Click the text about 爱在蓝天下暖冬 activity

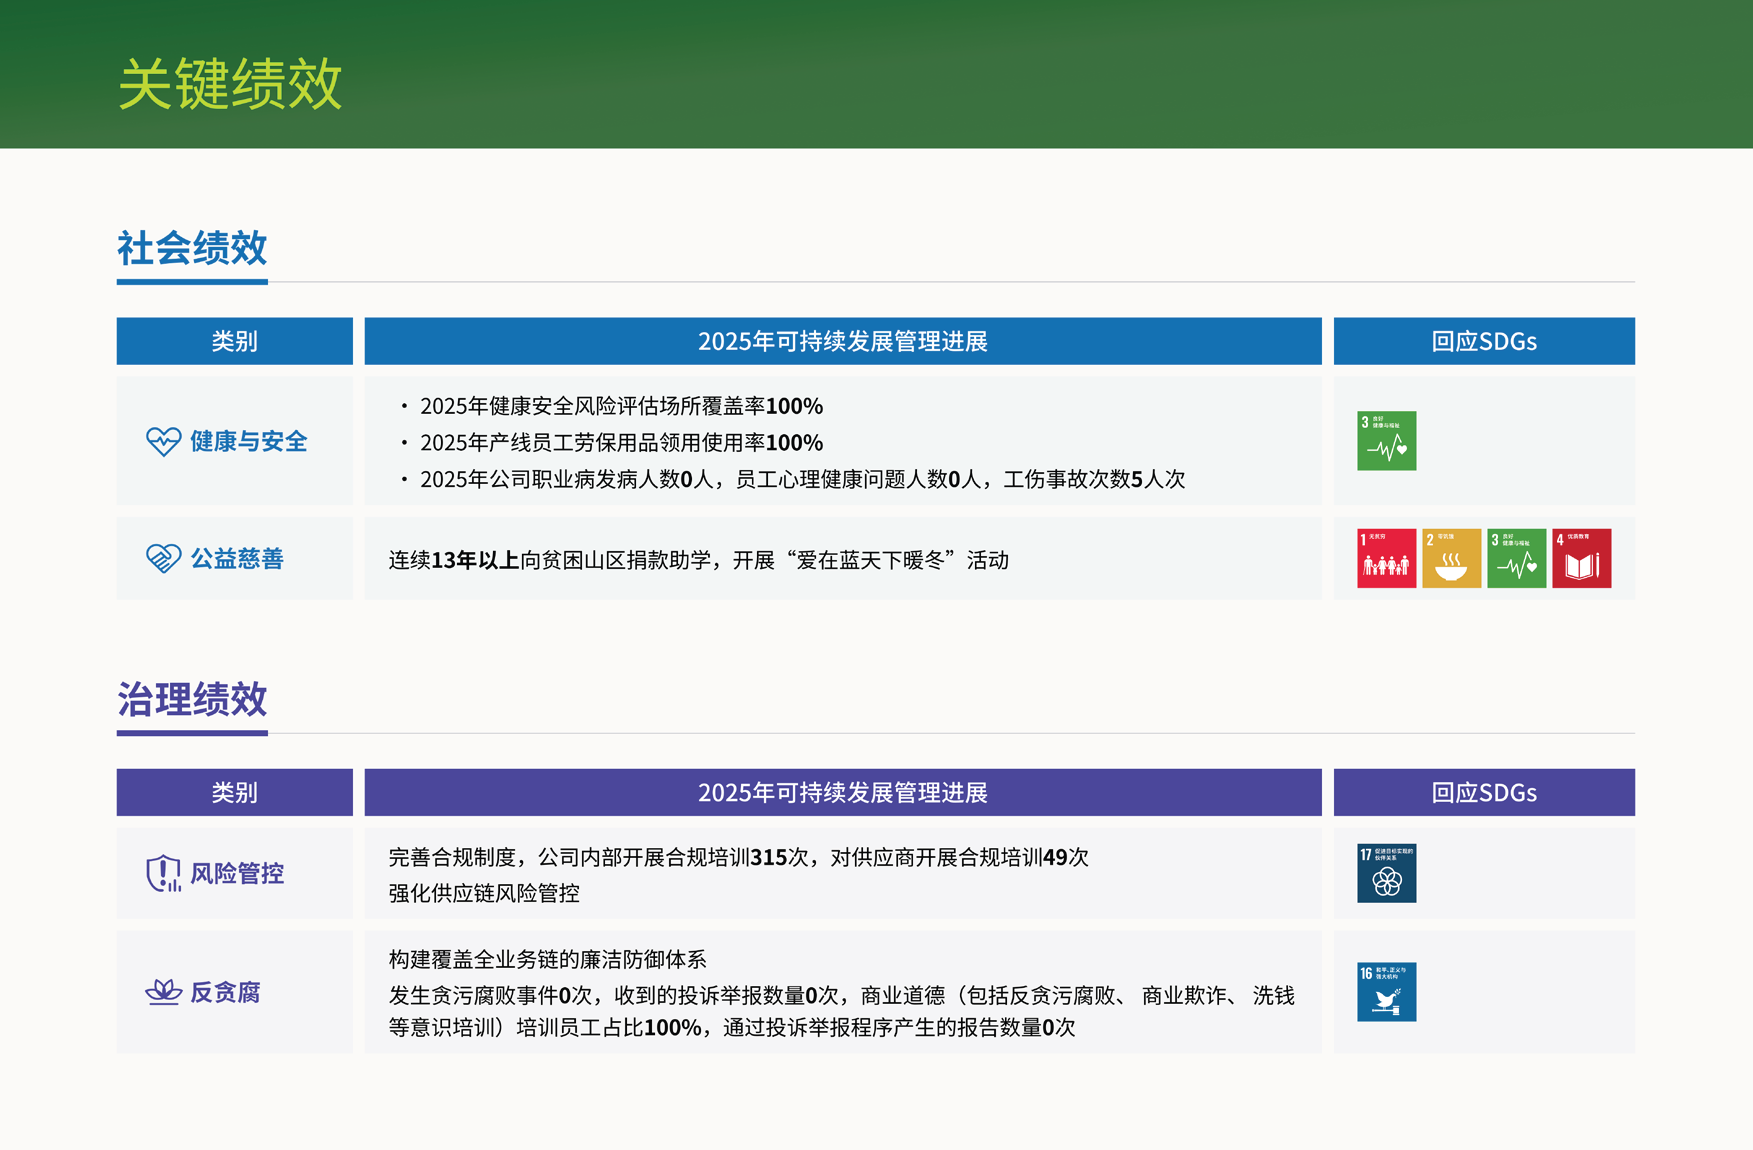(x=698, y=560)
